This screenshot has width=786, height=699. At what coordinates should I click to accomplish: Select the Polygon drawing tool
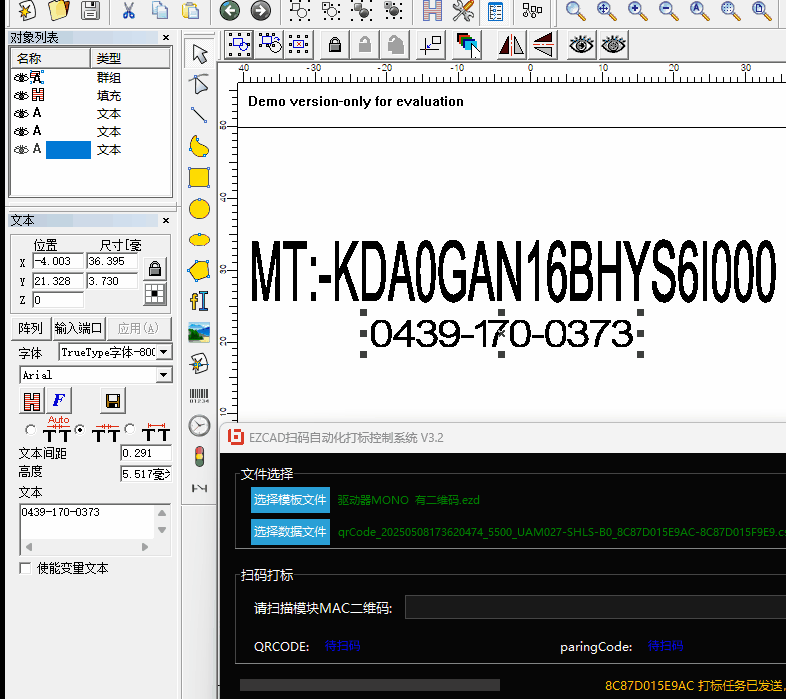199,270
